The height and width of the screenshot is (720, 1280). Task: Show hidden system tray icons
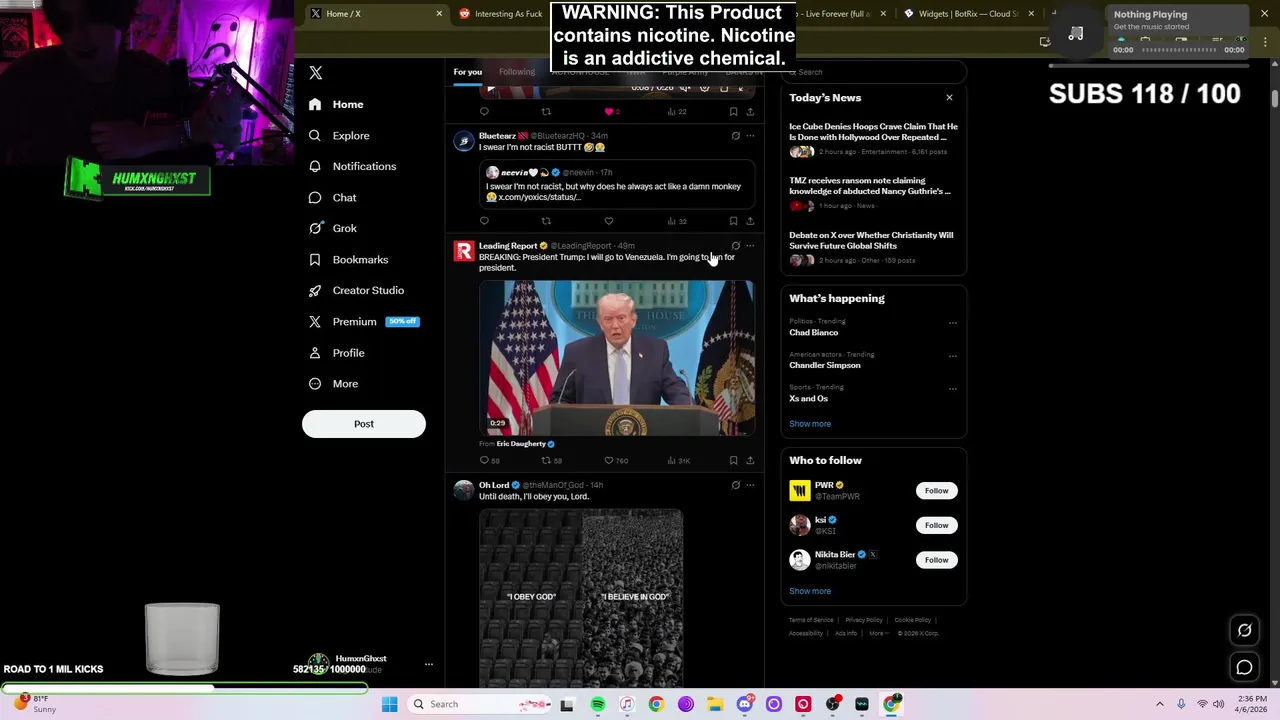[x=1160, y=704]
